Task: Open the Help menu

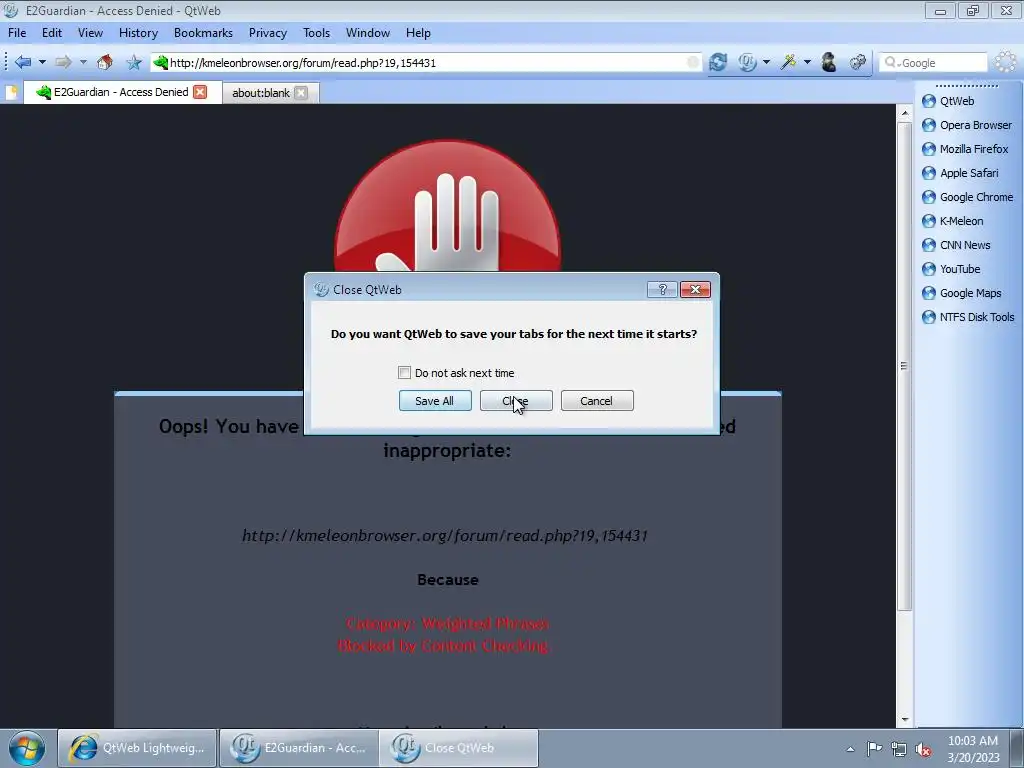Action: point(418,33)
